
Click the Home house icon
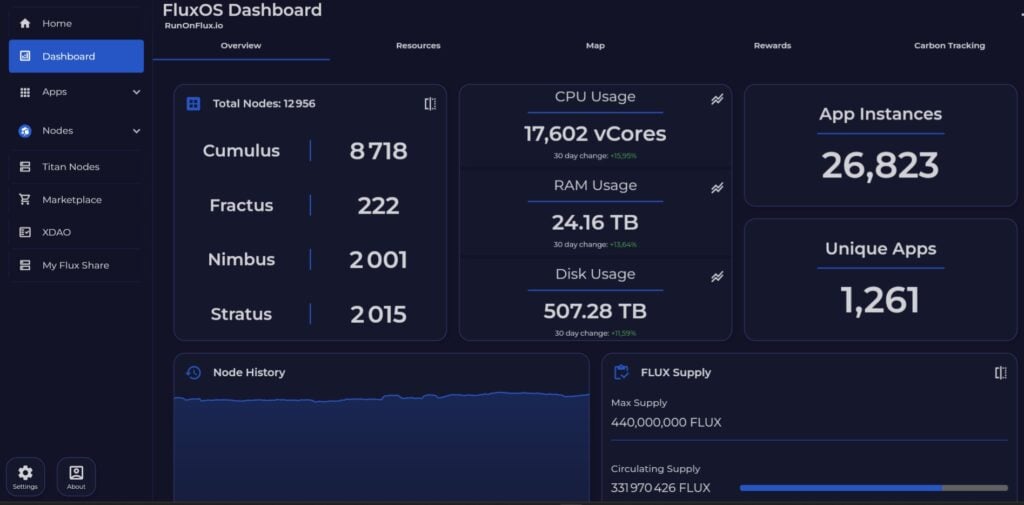[25, 24]
